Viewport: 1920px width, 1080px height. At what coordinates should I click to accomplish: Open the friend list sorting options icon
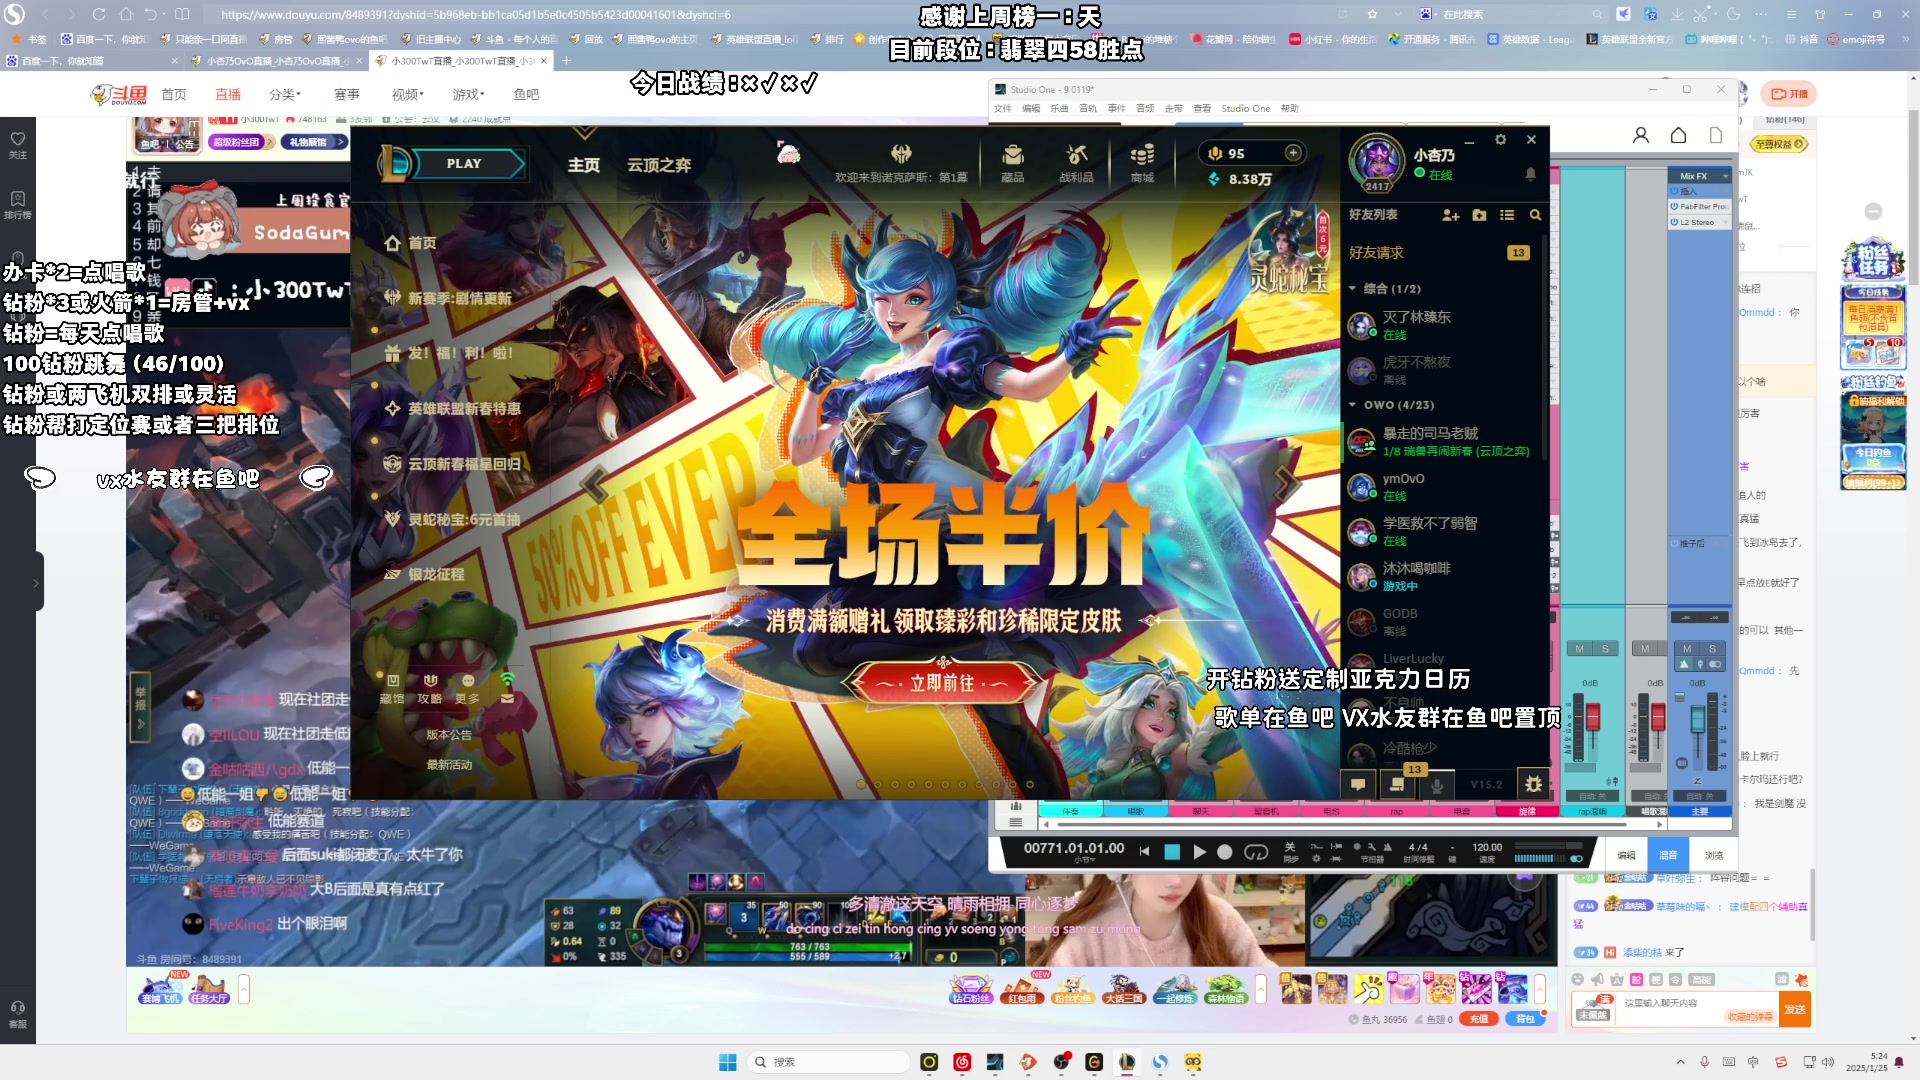1507,215
